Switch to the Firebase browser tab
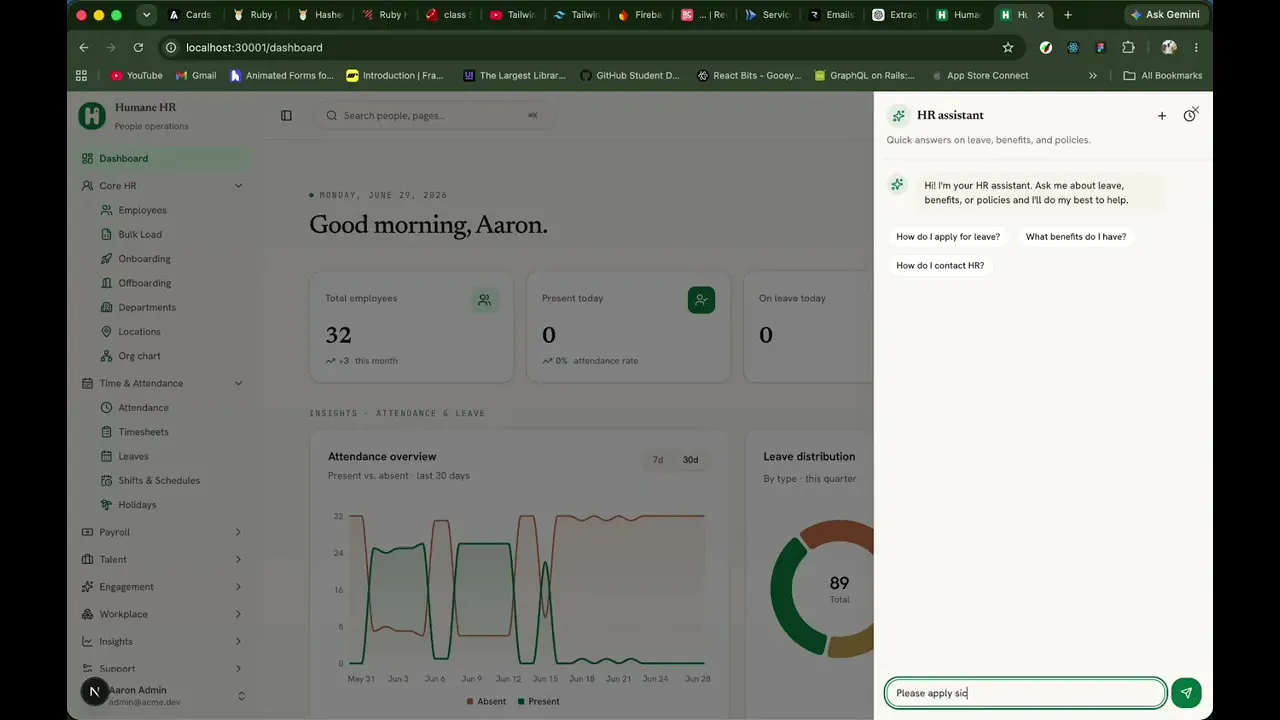 coord(640,15)
